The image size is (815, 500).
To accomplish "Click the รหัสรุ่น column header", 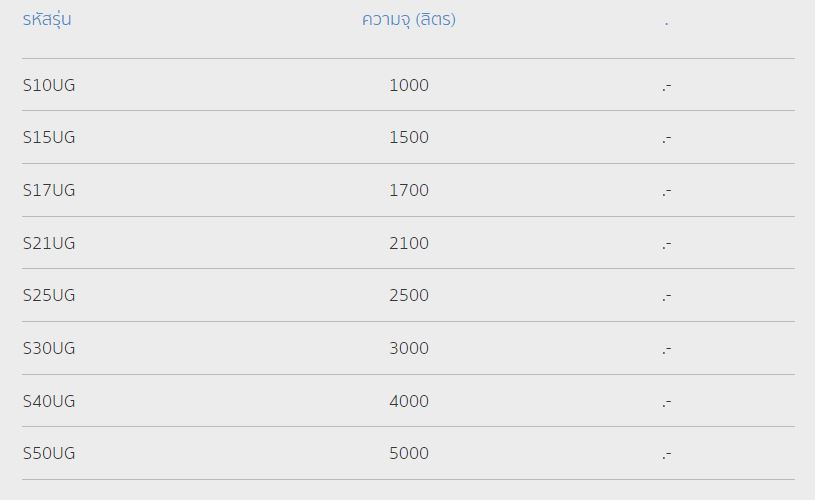I will (47, 20).
